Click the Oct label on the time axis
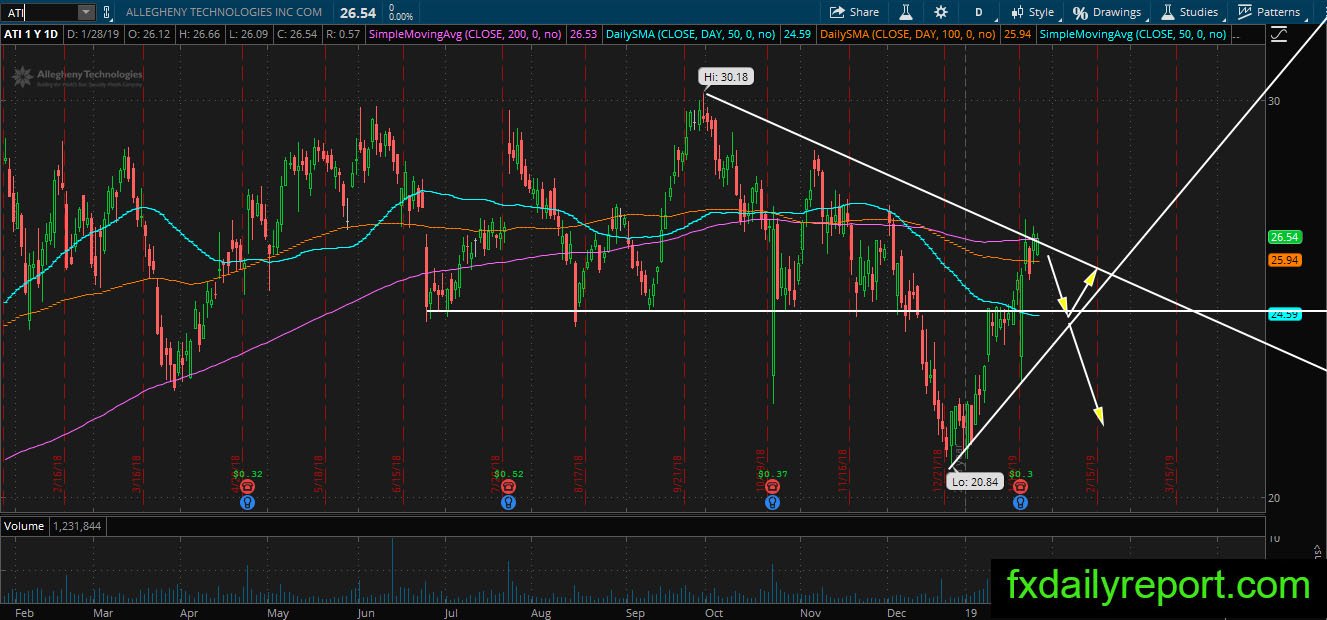Viewport: 1327px width, 620px height. coord(712,611)
